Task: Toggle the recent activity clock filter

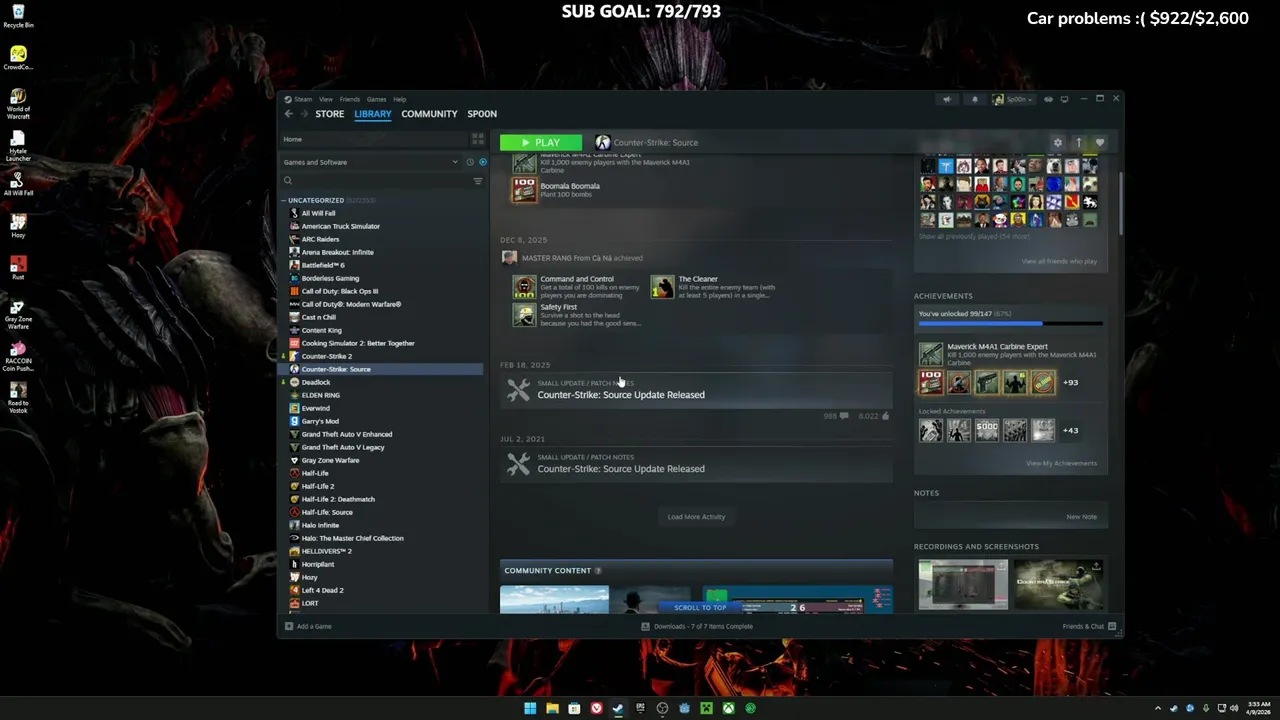Action: coord(469,162)
